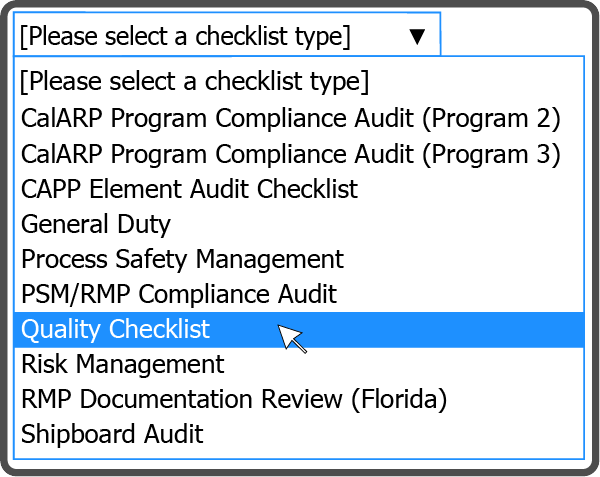Click the highlighted Quality Checklist option
Screen dimensions: 600x477
(116, 329)
